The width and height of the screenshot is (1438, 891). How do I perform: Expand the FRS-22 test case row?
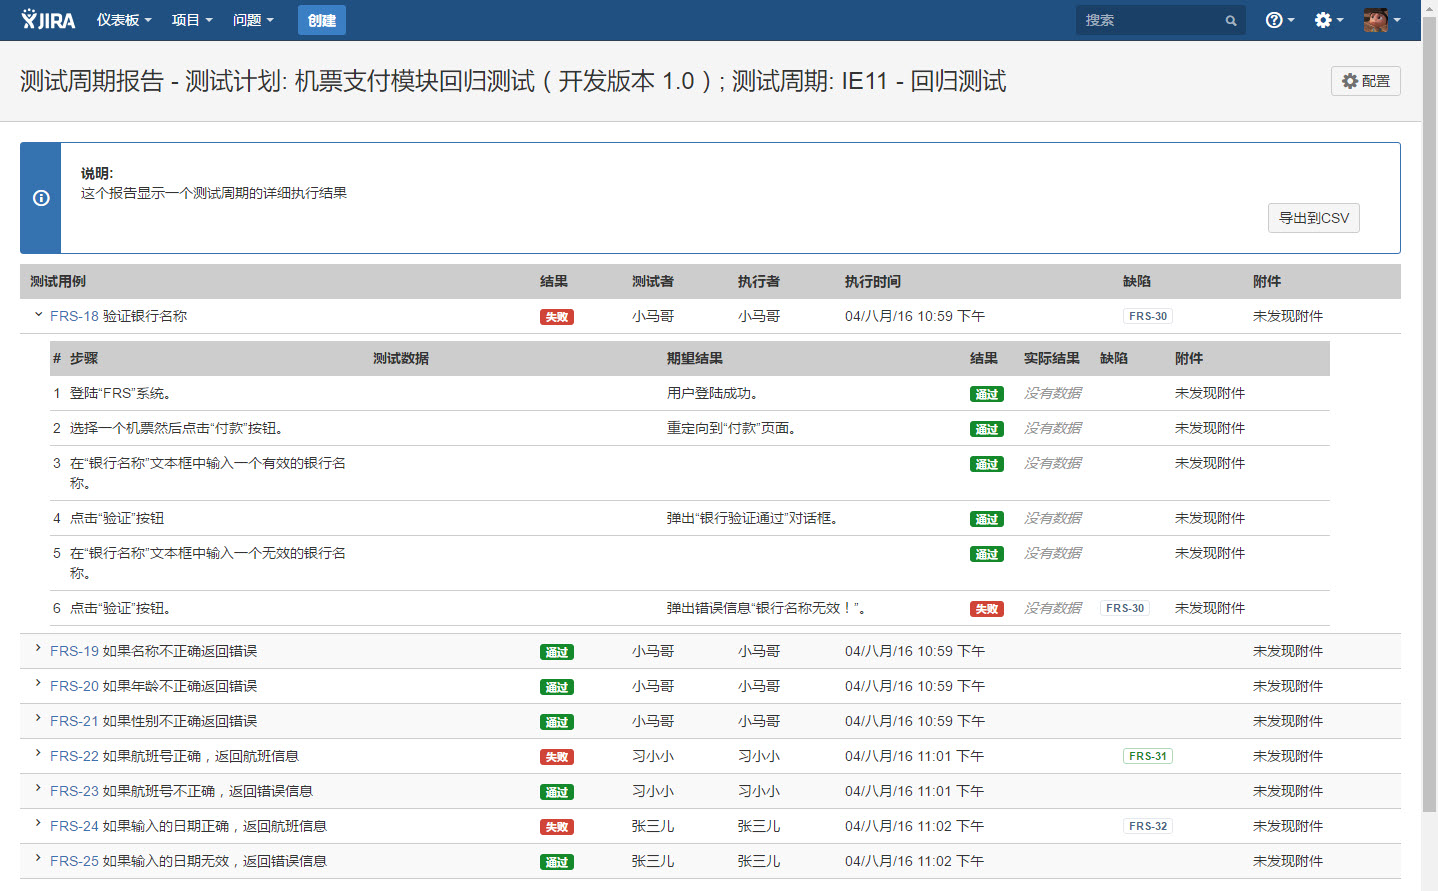(x=38, y=754)
